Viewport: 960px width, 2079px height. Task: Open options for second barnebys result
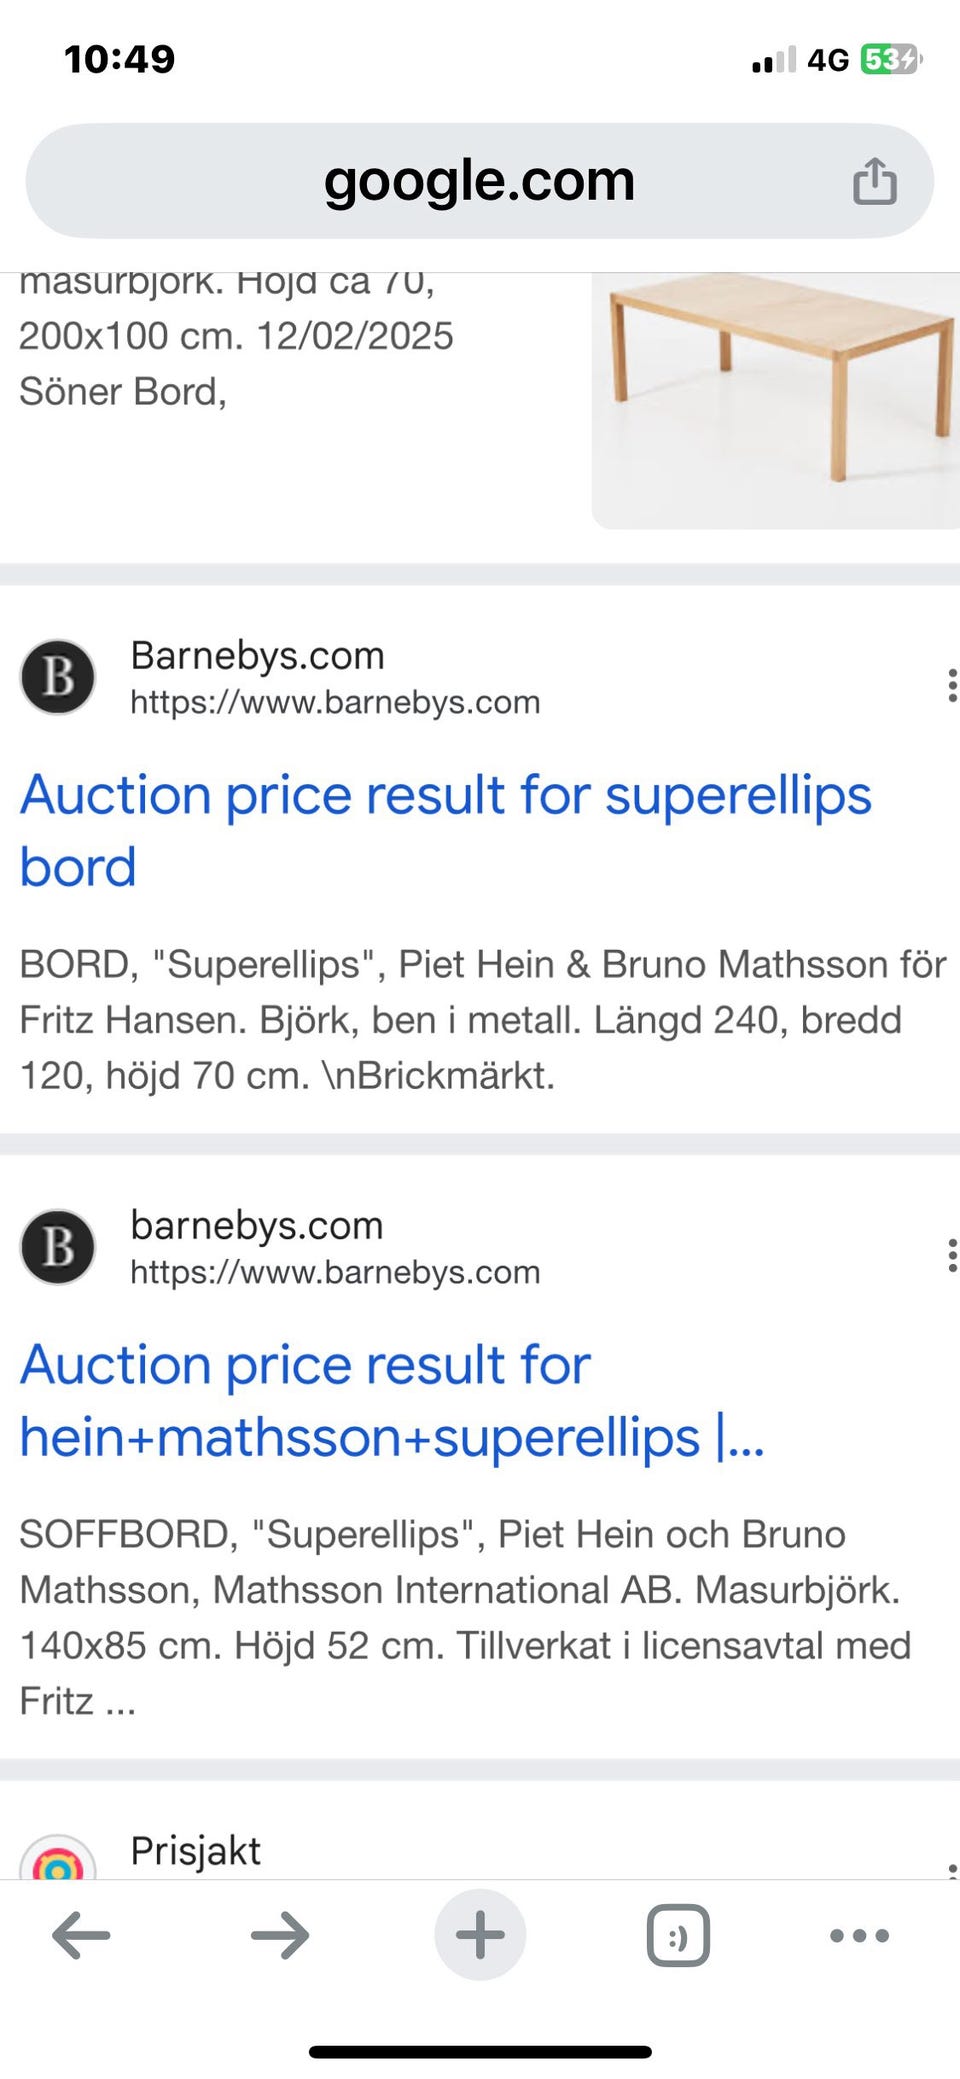[951, 1255]
